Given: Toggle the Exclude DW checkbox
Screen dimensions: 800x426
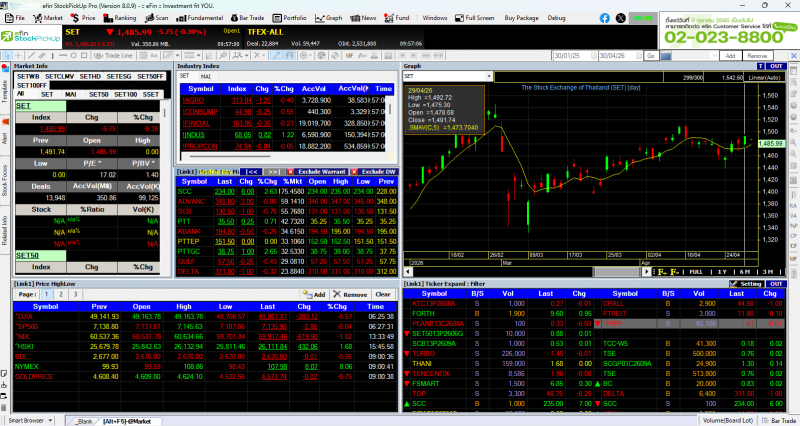Looking at the screenshot, I should click(355, 172).
